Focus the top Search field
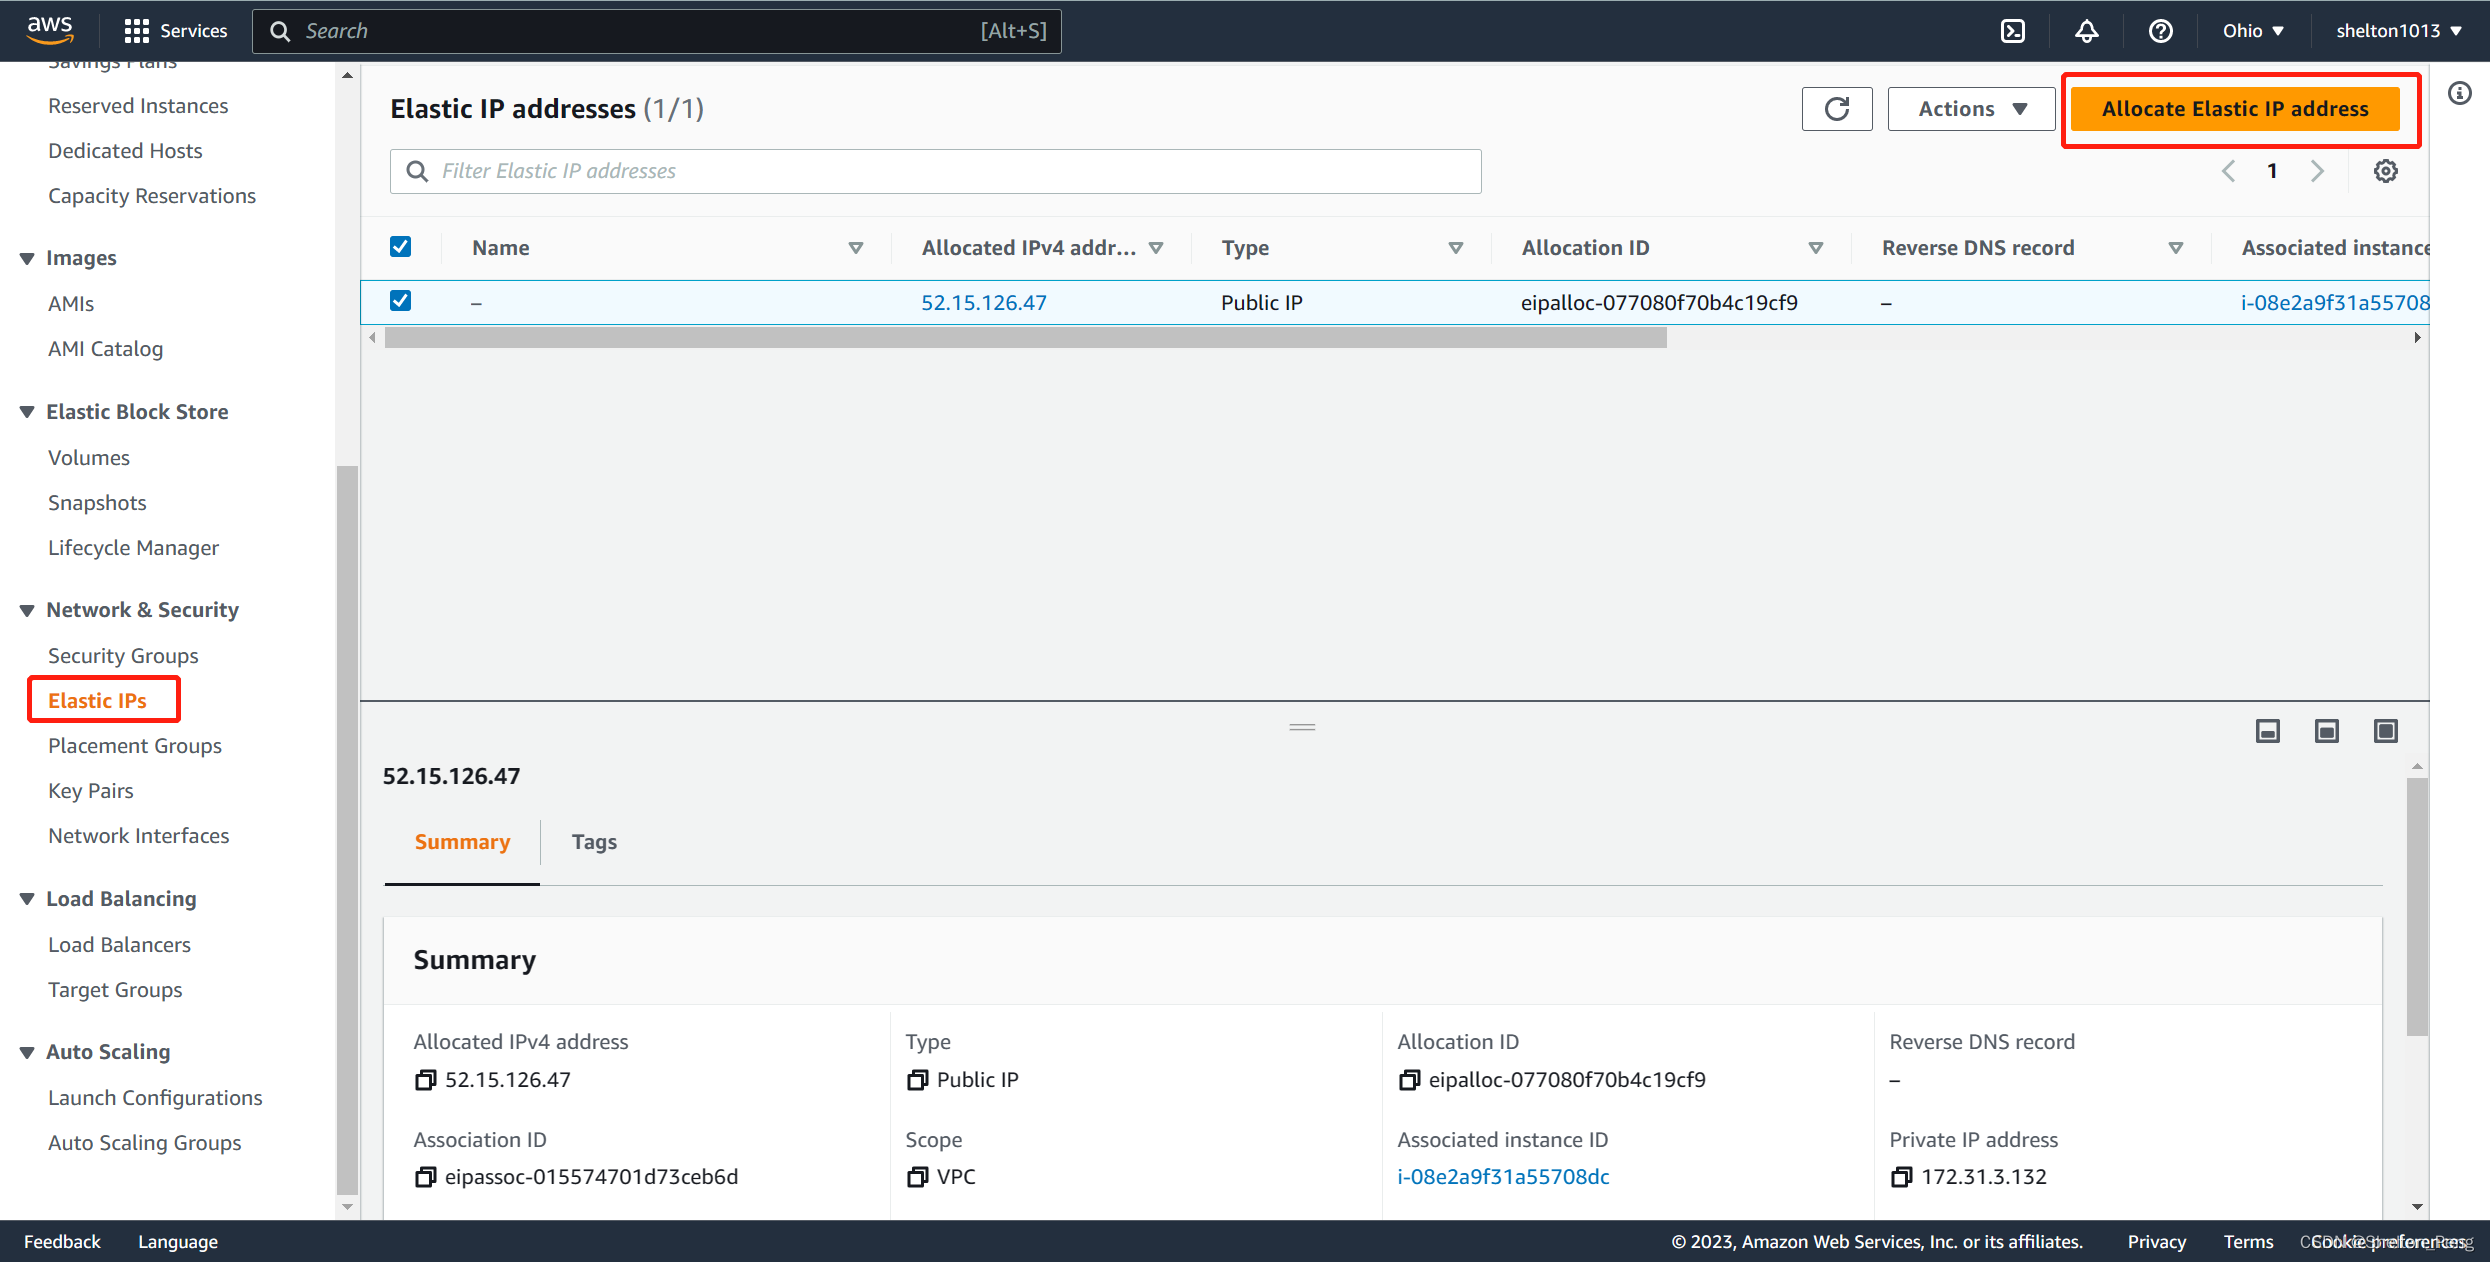Image resolution: width=2490 pixels, height=1262 pixels. pyautogui.click(x=656, y=31)
